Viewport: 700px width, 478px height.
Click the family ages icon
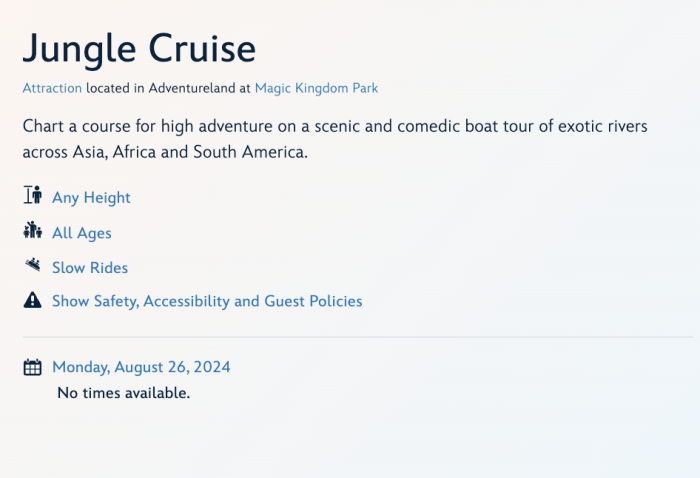pyautogui.click(x=32, y=231)
